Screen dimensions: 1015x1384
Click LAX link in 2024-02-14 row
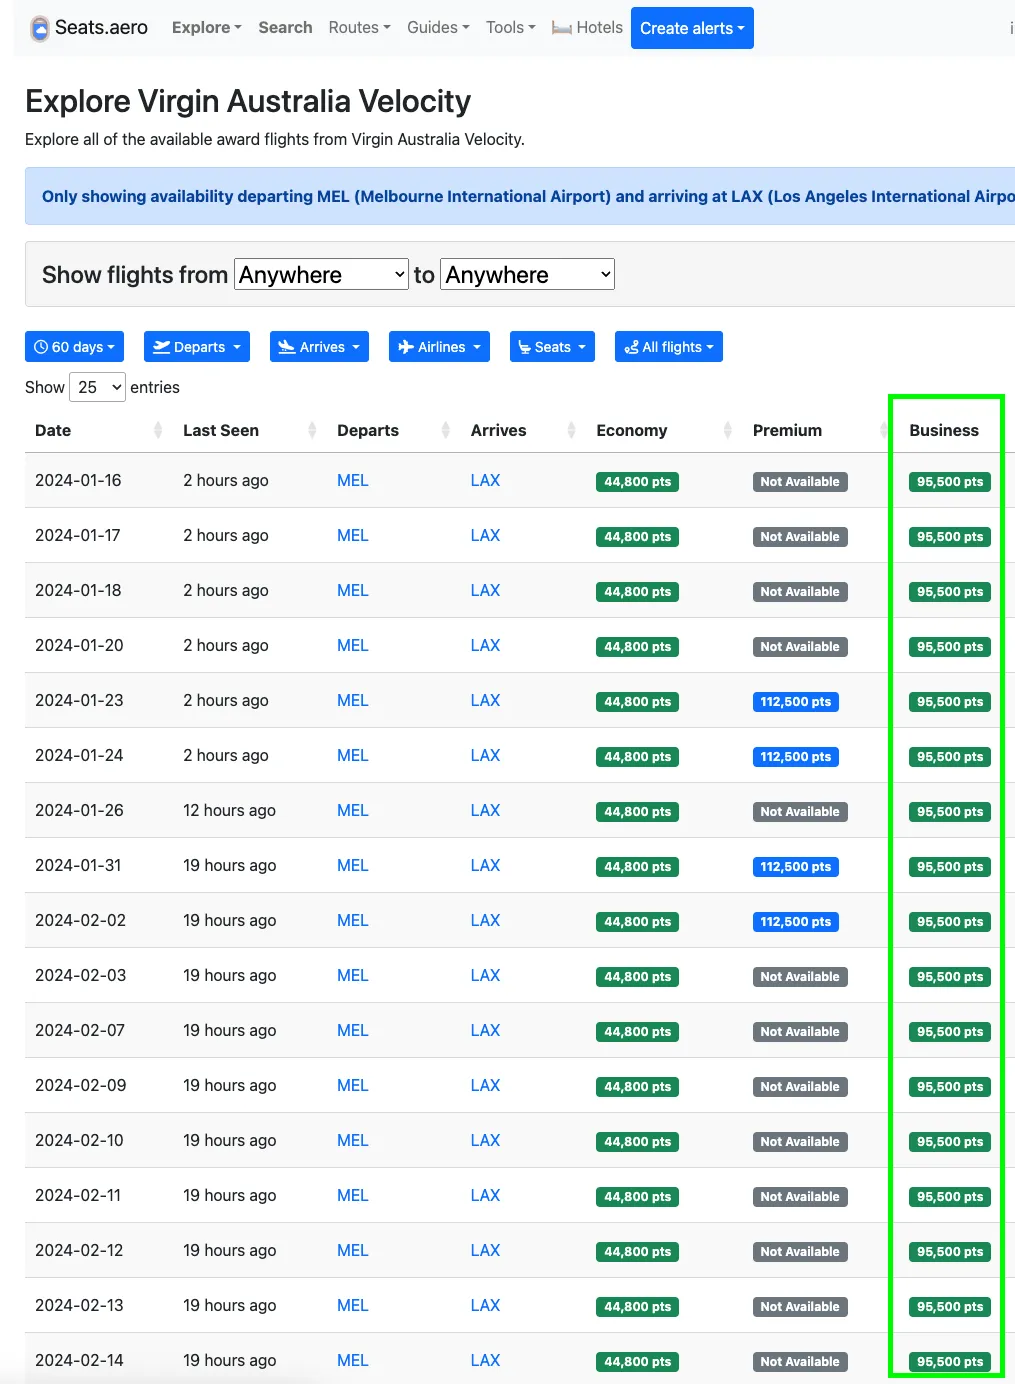tap(485, 1361)
